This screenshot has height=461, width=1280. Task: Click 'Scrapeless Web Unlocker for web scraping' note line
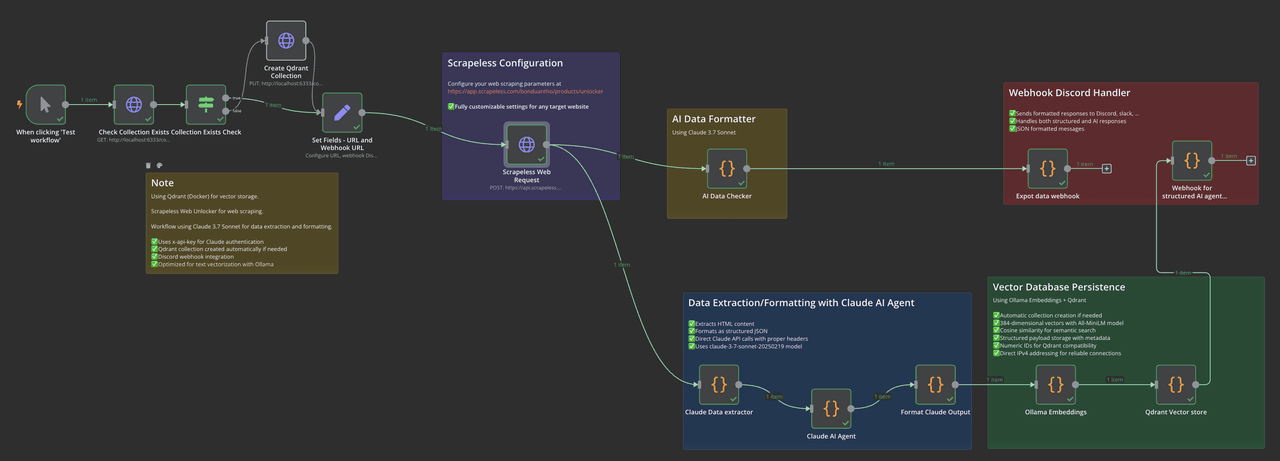207,212
